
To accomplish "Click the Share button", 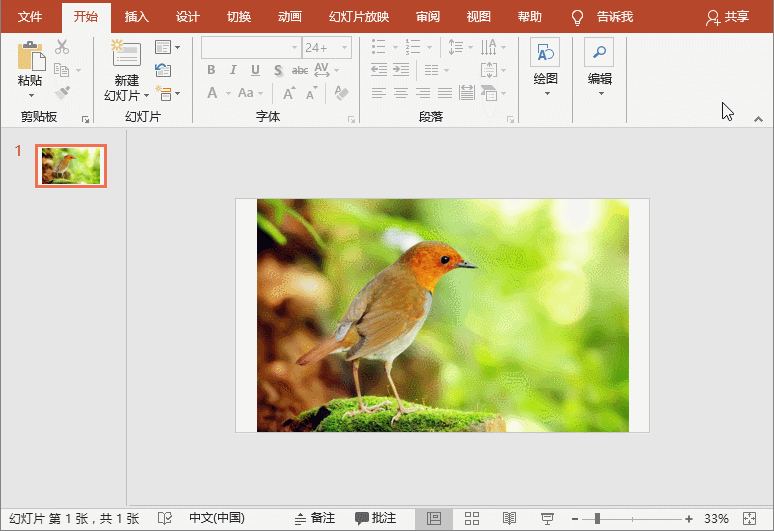I will [727, 17].
